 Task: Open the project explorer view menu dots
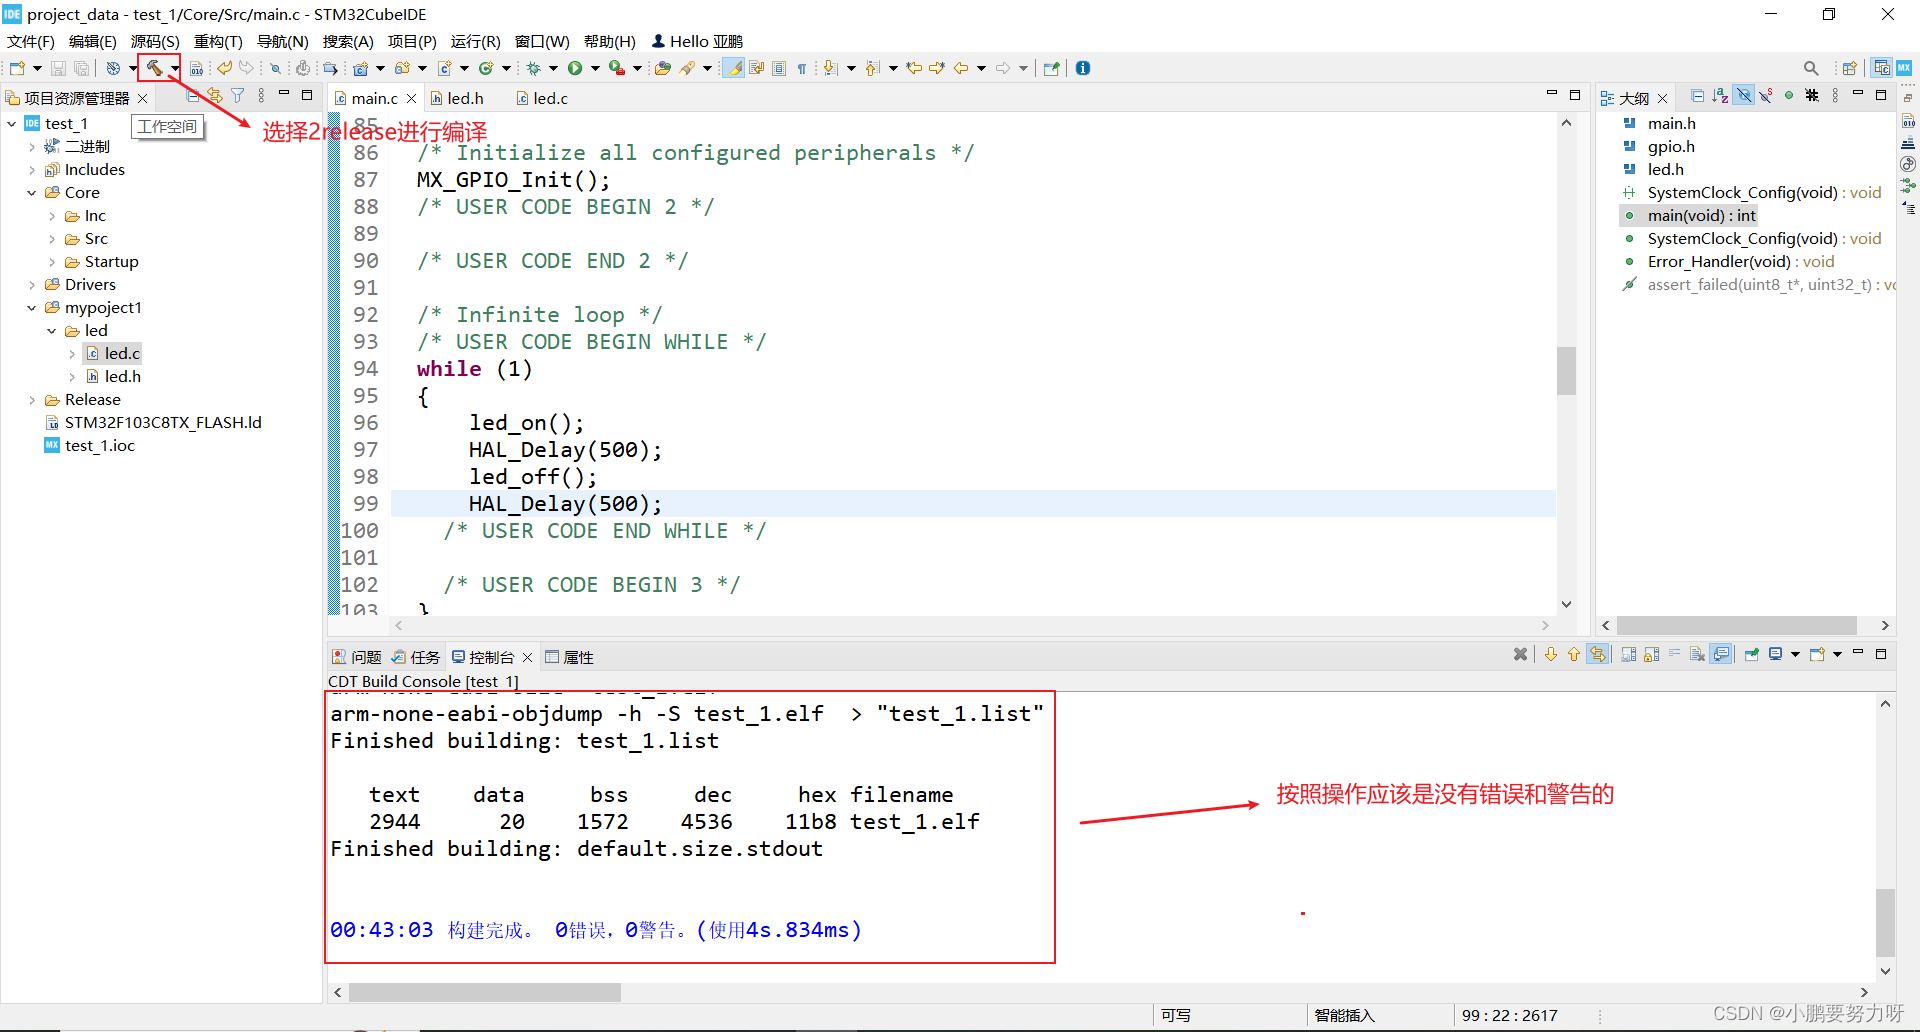tap(261, 96)
